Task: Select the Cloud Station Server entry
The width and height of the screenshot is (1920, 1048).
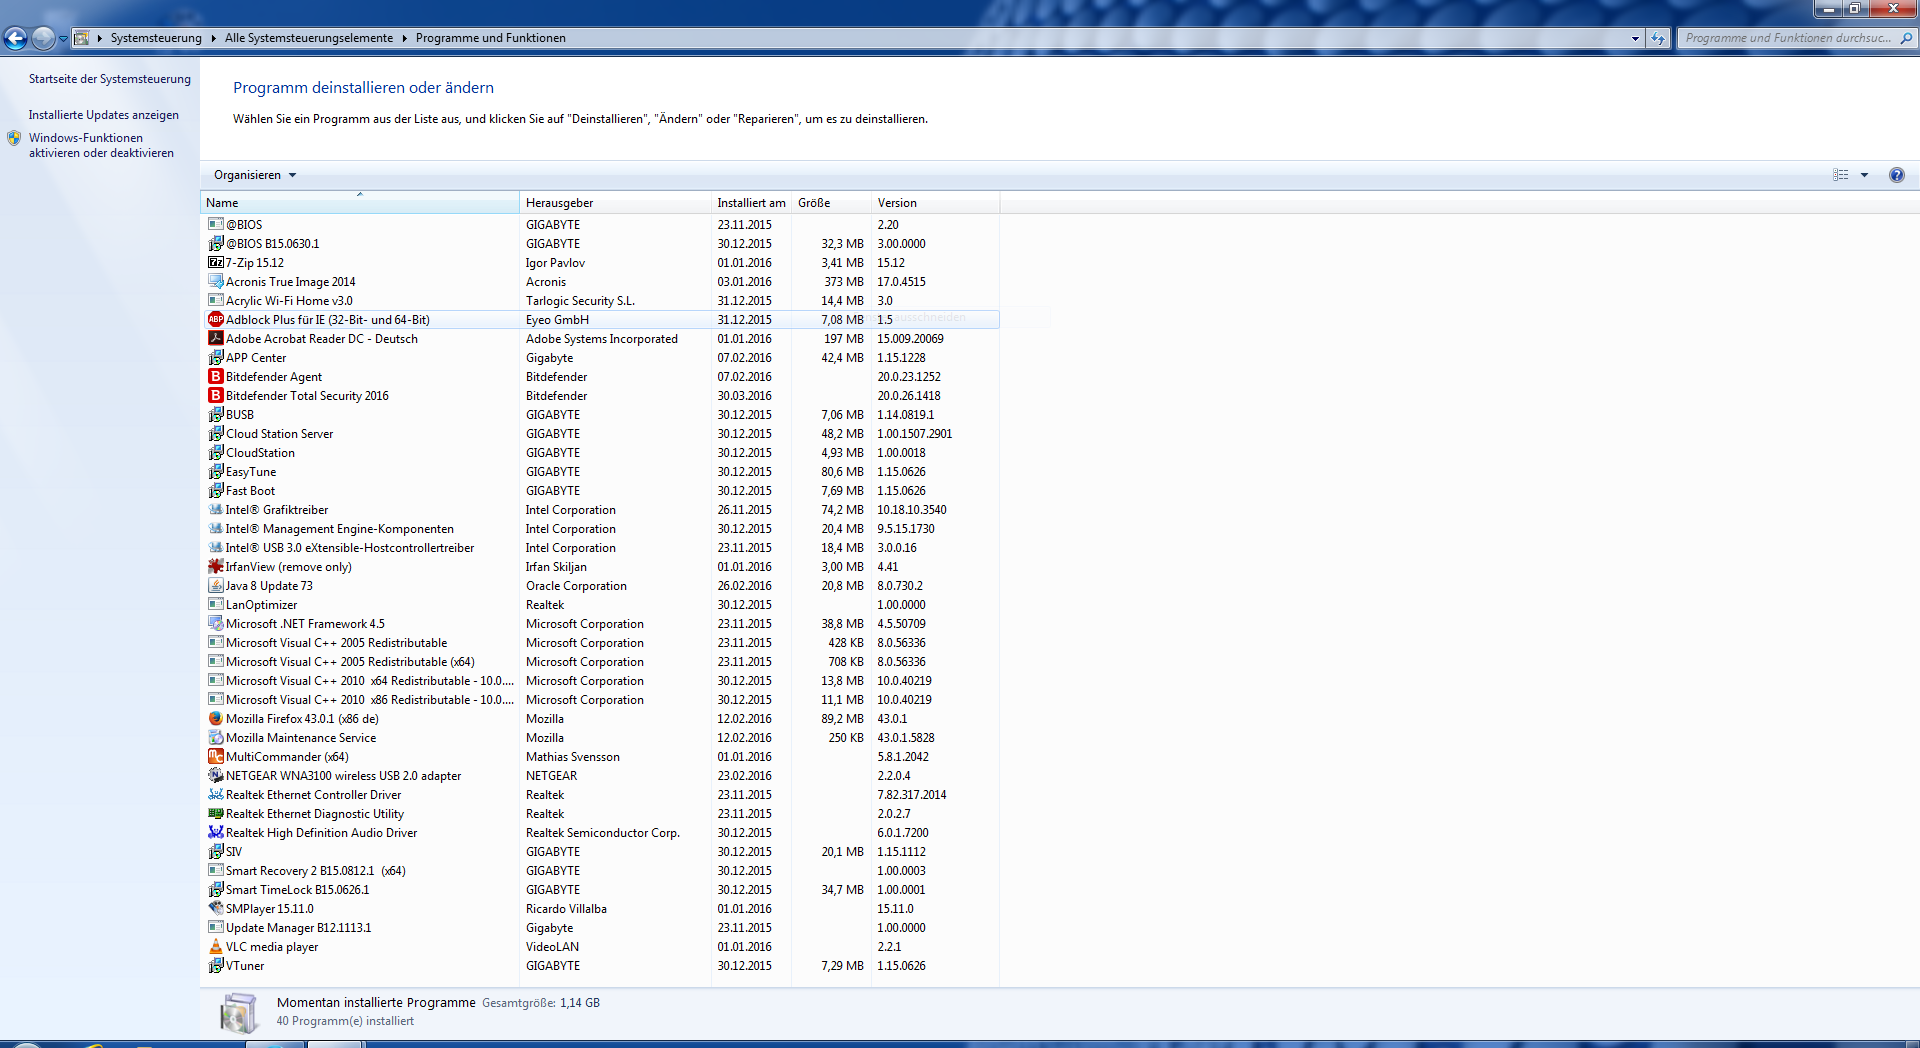Action: click(600, 434)
